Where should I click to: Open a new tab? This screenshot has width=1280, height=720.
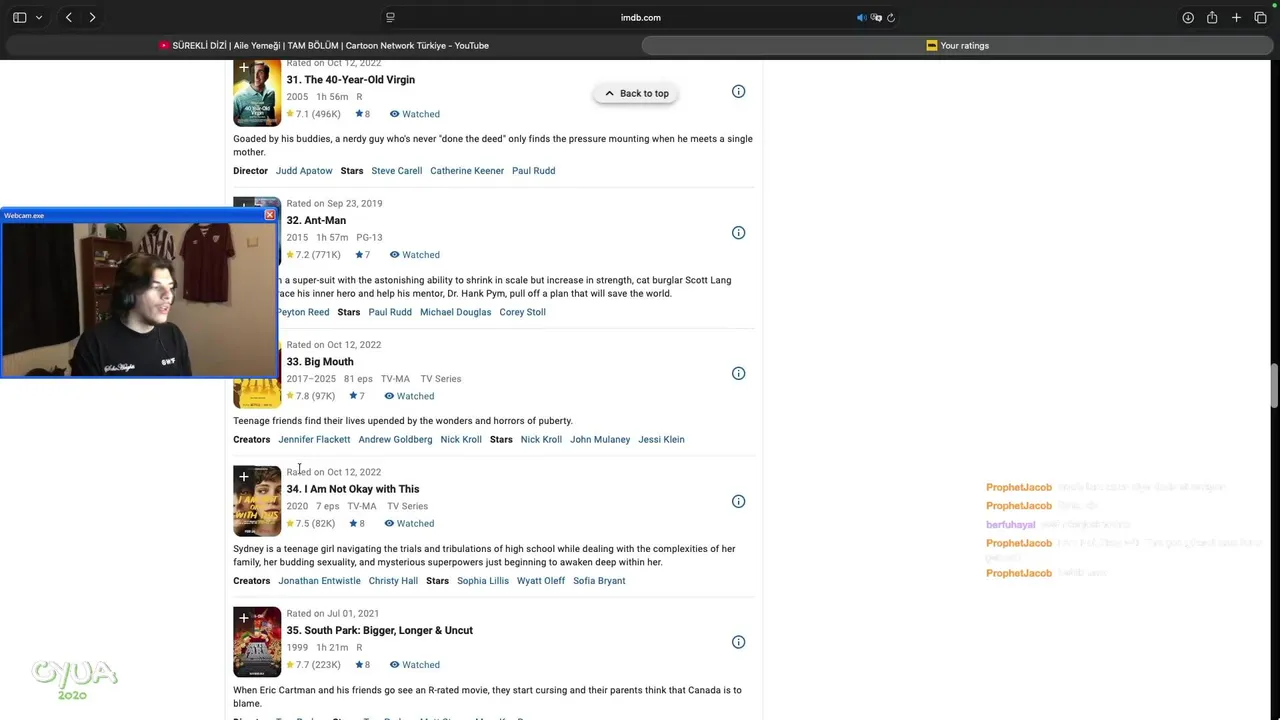1236,17
